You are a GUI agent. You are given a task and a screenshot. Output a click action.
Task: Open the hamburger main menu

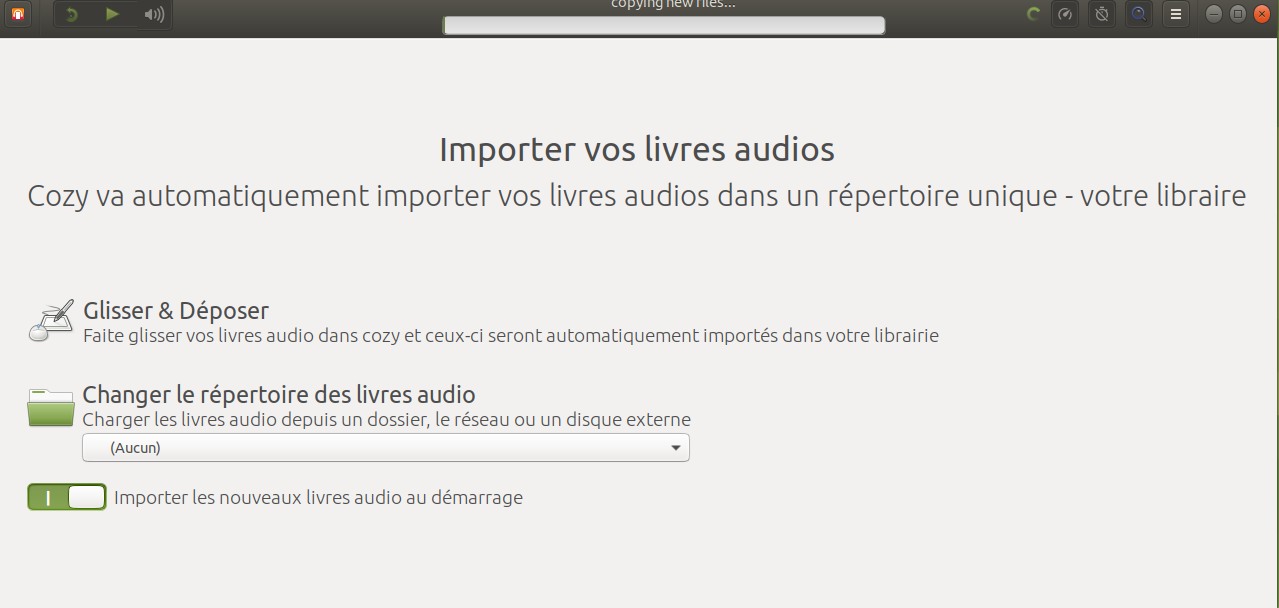(x=1176, y=14)
